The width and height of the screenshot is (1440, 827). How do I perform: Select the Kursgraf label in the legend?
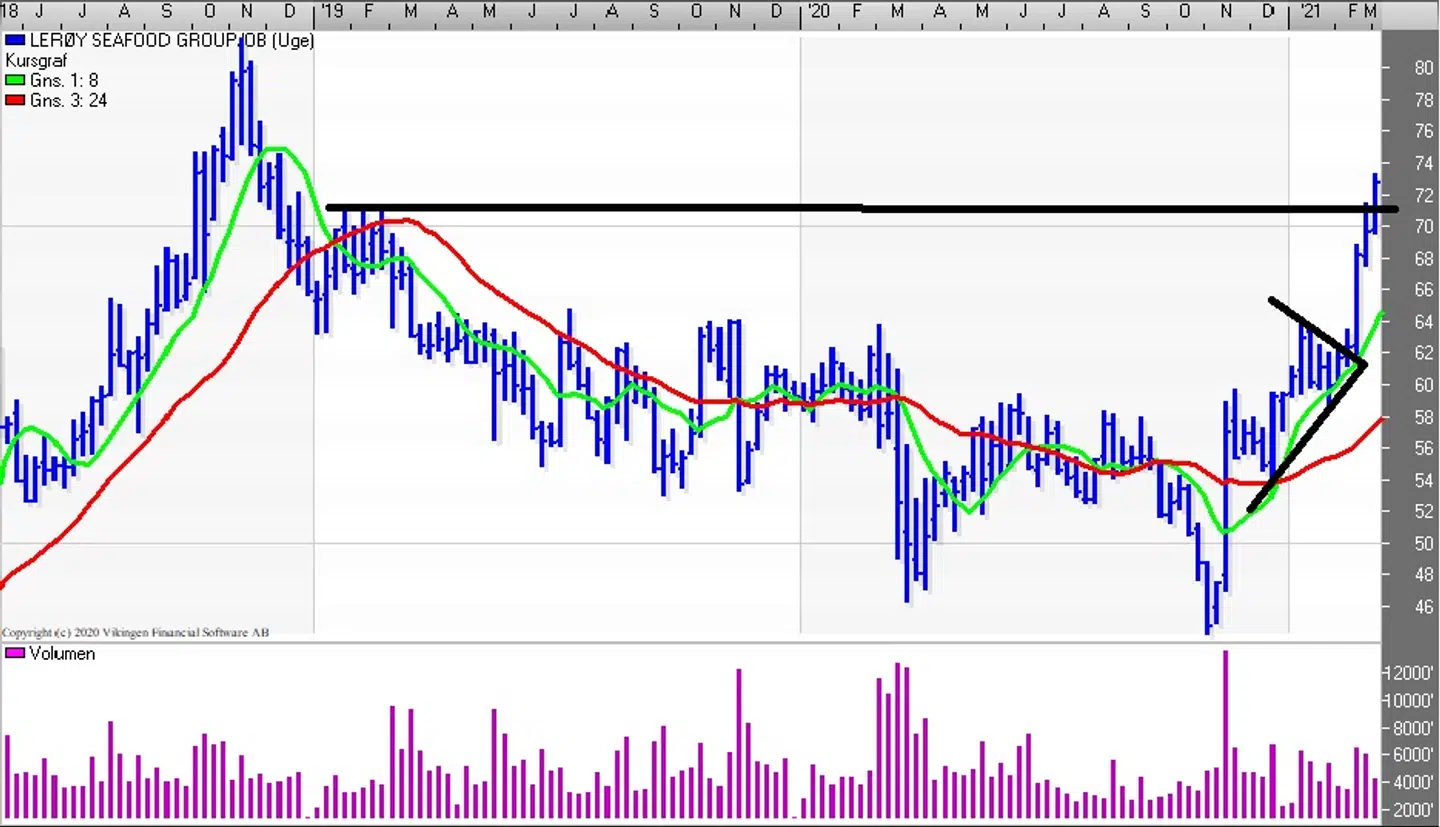pyautogui.click(x=37, y=61)
